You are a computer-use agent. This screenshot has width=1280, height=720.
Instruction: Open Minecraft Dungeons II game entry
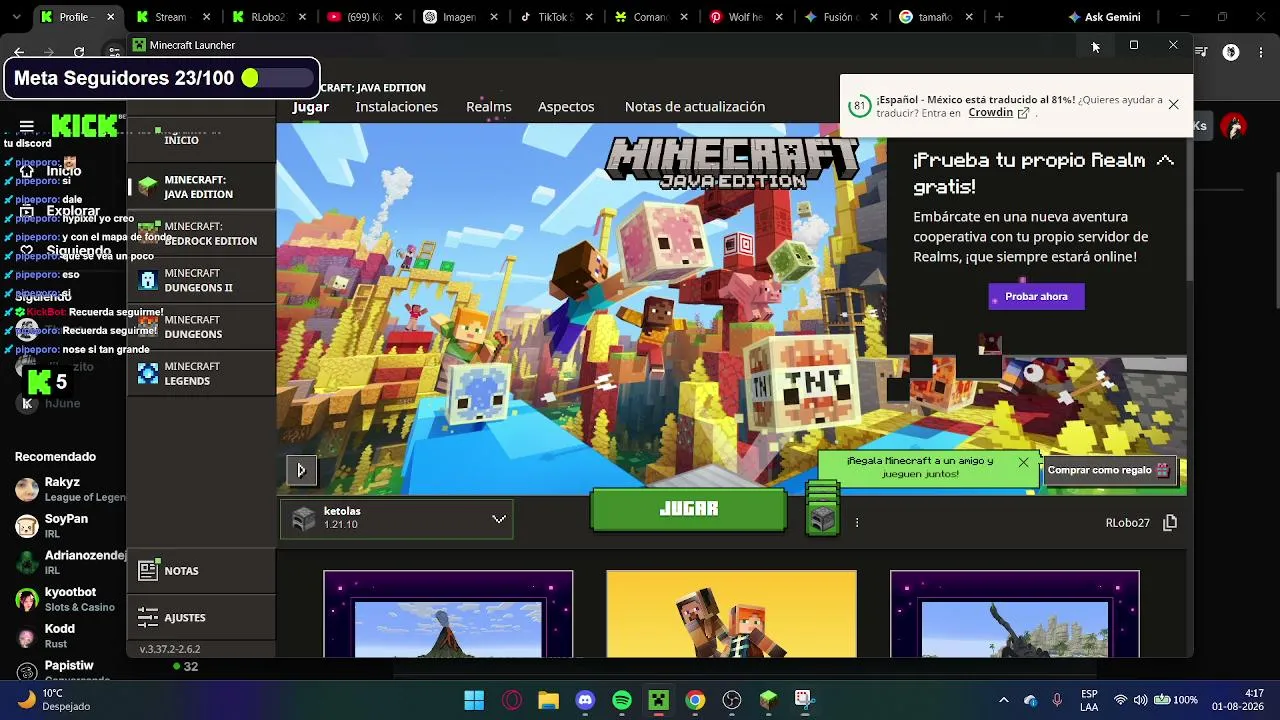pyautogui.click(x=201, y=281)
